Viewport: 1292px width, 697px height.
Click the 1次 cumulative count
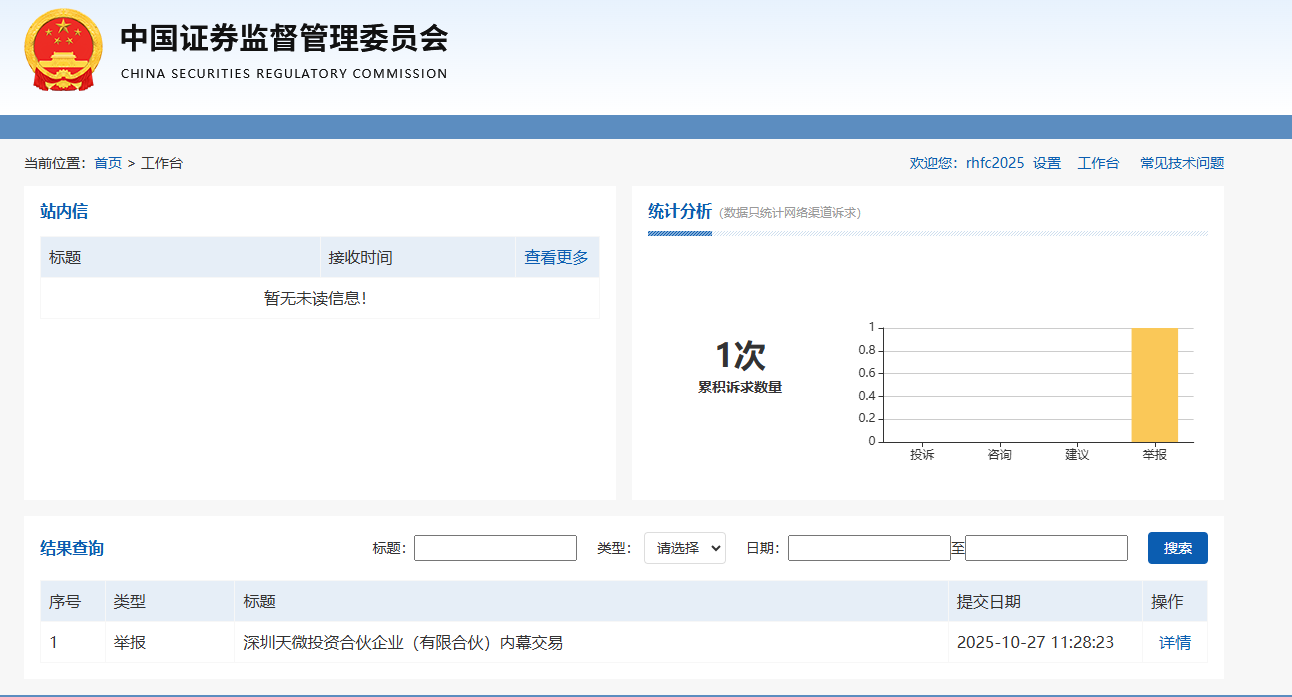coord(740,356)
